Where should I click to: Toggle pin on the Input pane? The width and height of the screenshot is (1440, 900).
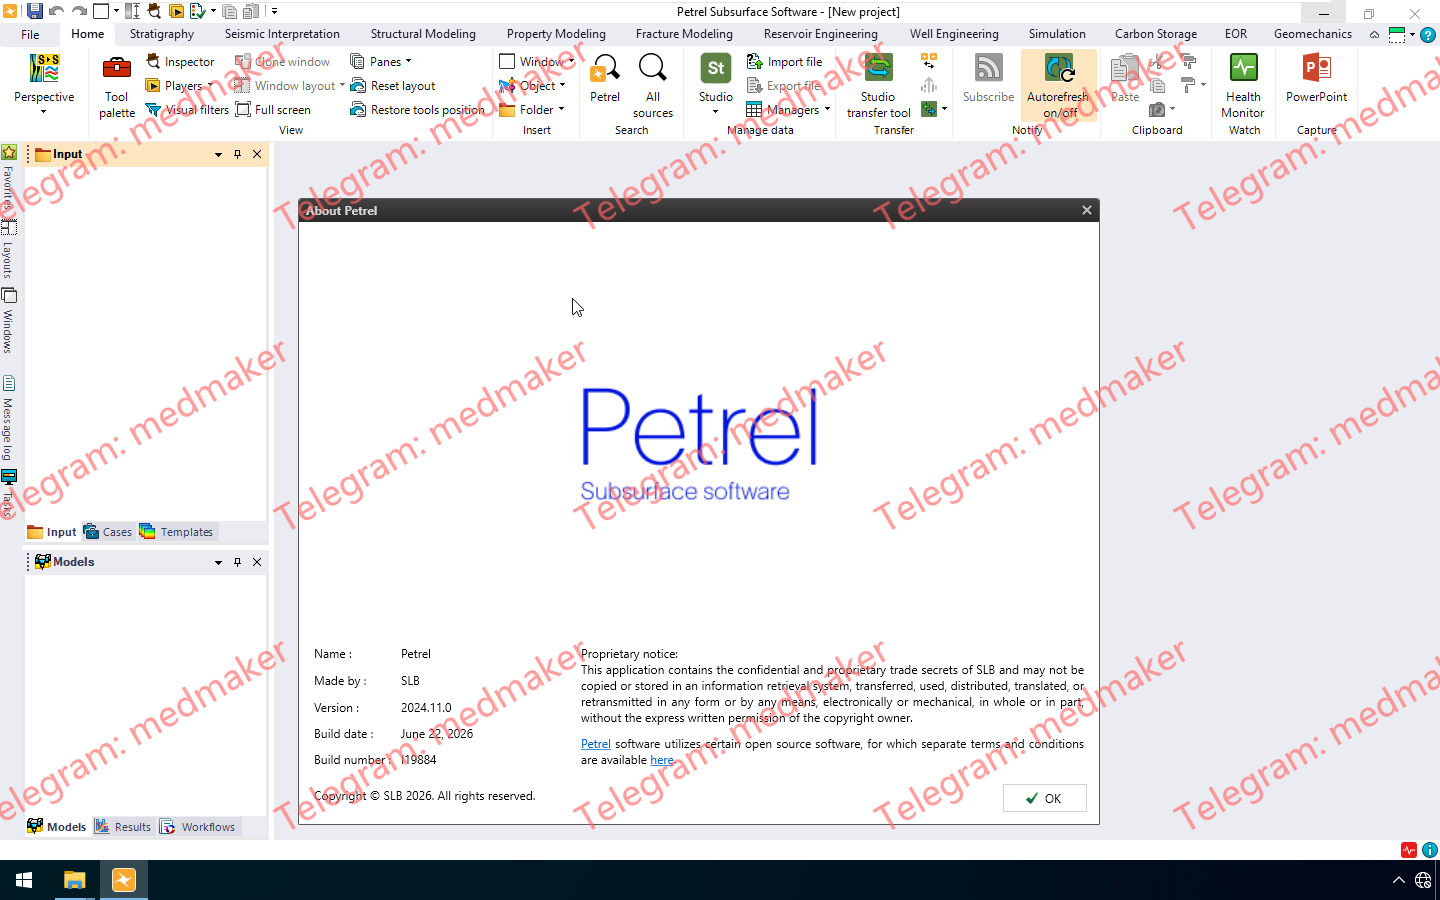[237, 154]
